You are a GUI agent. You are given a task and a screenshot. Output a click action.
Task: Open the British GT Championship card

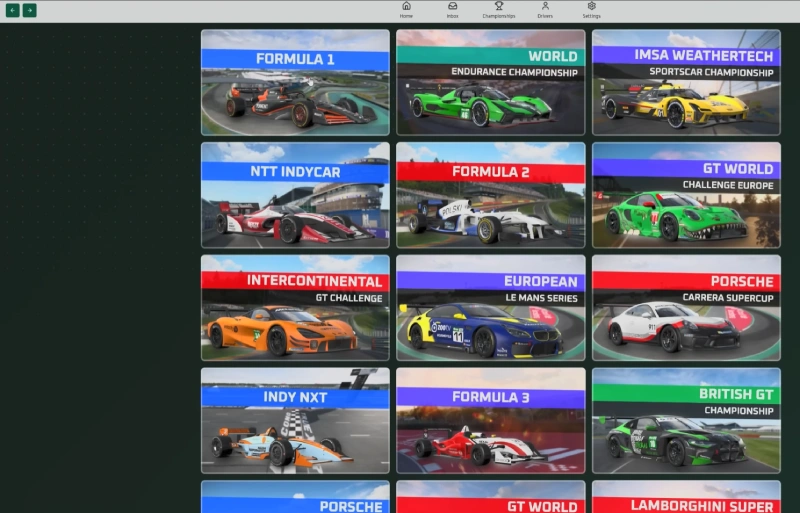click(686, 421)
